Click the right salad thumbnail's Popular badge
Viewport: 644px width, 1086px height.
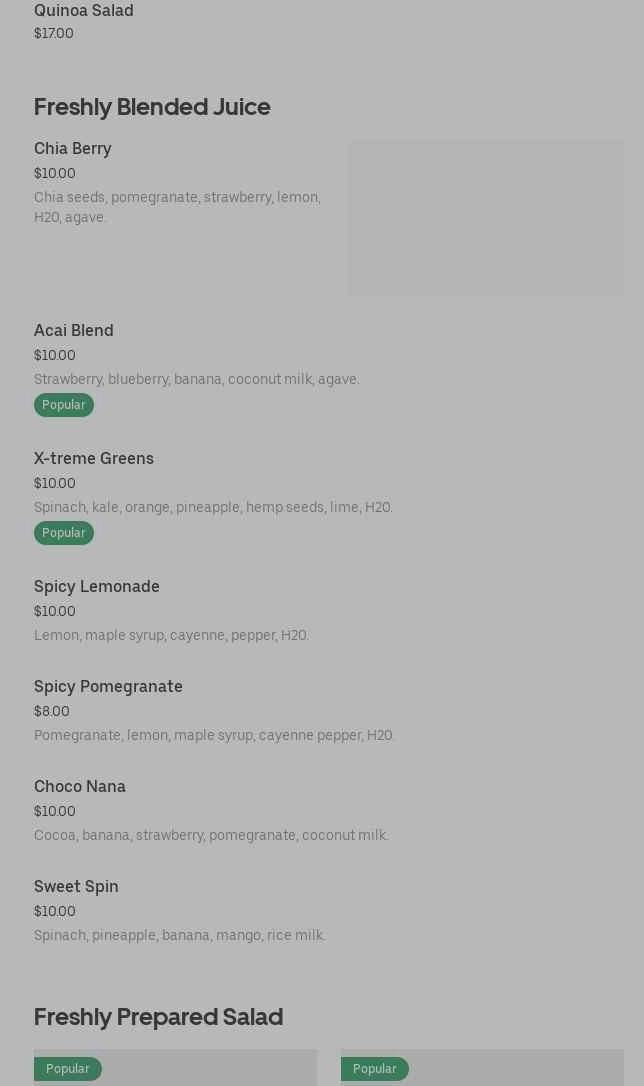[x=375, y=1069]
